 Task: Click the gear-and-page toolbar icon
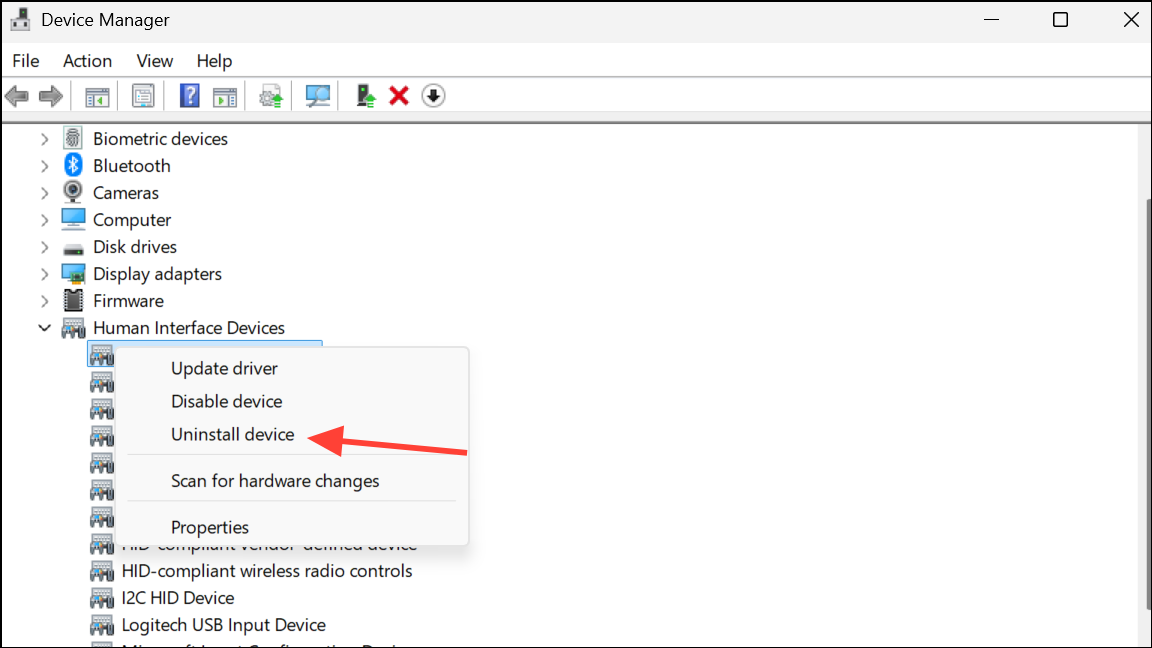click(270, 96)
